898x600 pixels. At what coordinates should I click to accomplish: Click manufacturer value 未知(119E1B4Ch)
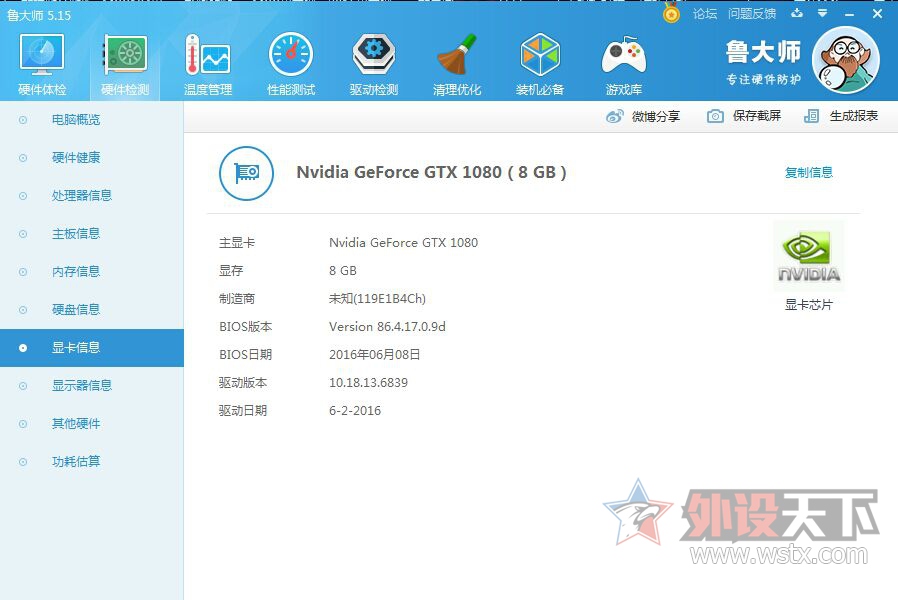377,299
